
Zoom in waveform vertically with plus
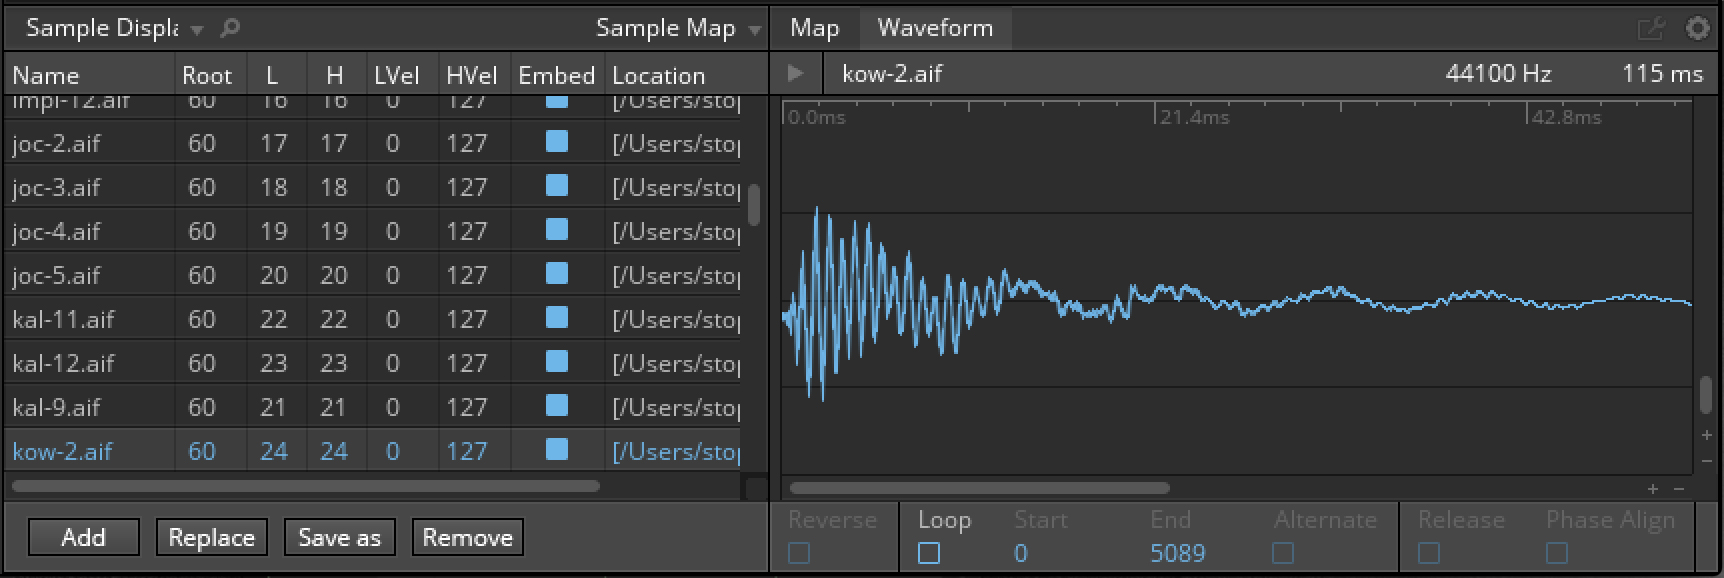1707,436
